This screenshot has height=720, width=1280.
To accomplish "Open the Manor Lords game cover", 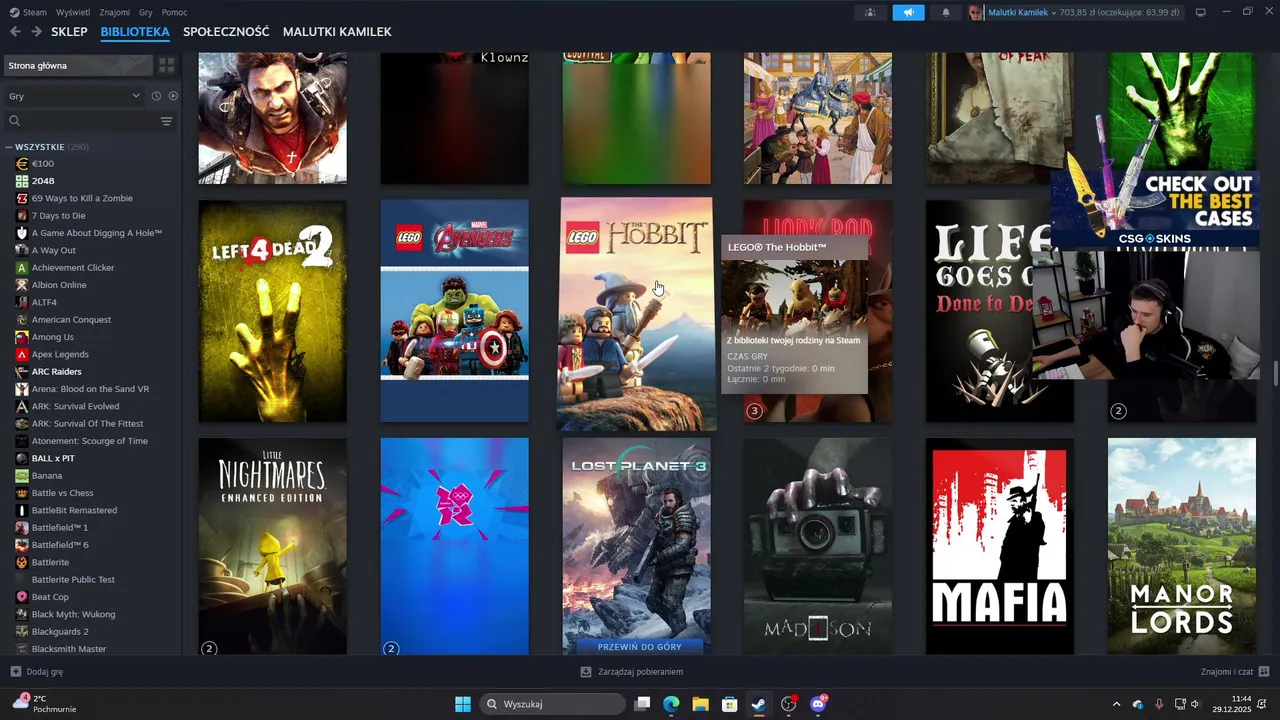I will (1182, 546).
